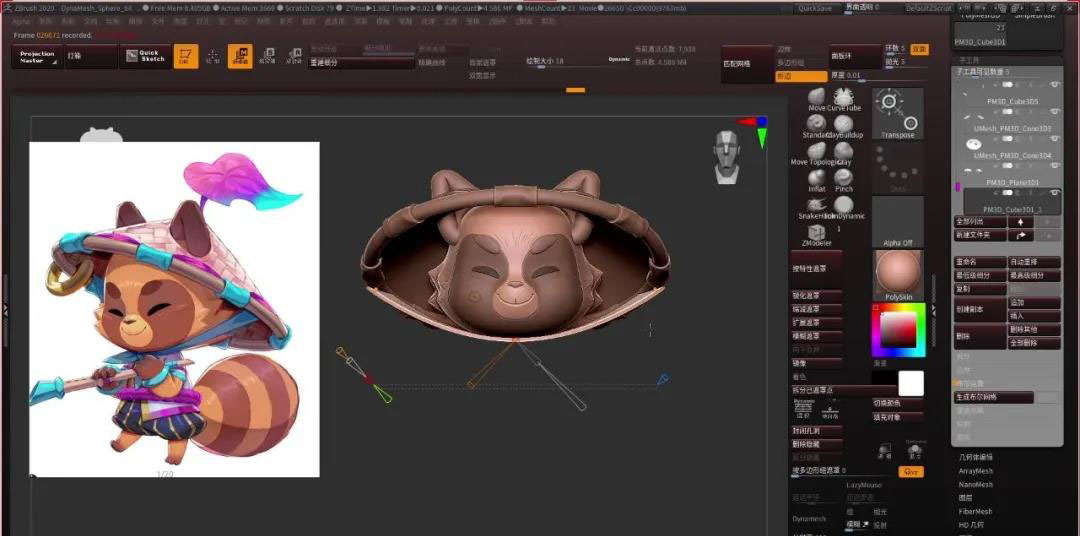Toggle boolean switch on PM3D_Cube3D1_1 row
The image size is (1080, 536).
tap(1008, 192)
